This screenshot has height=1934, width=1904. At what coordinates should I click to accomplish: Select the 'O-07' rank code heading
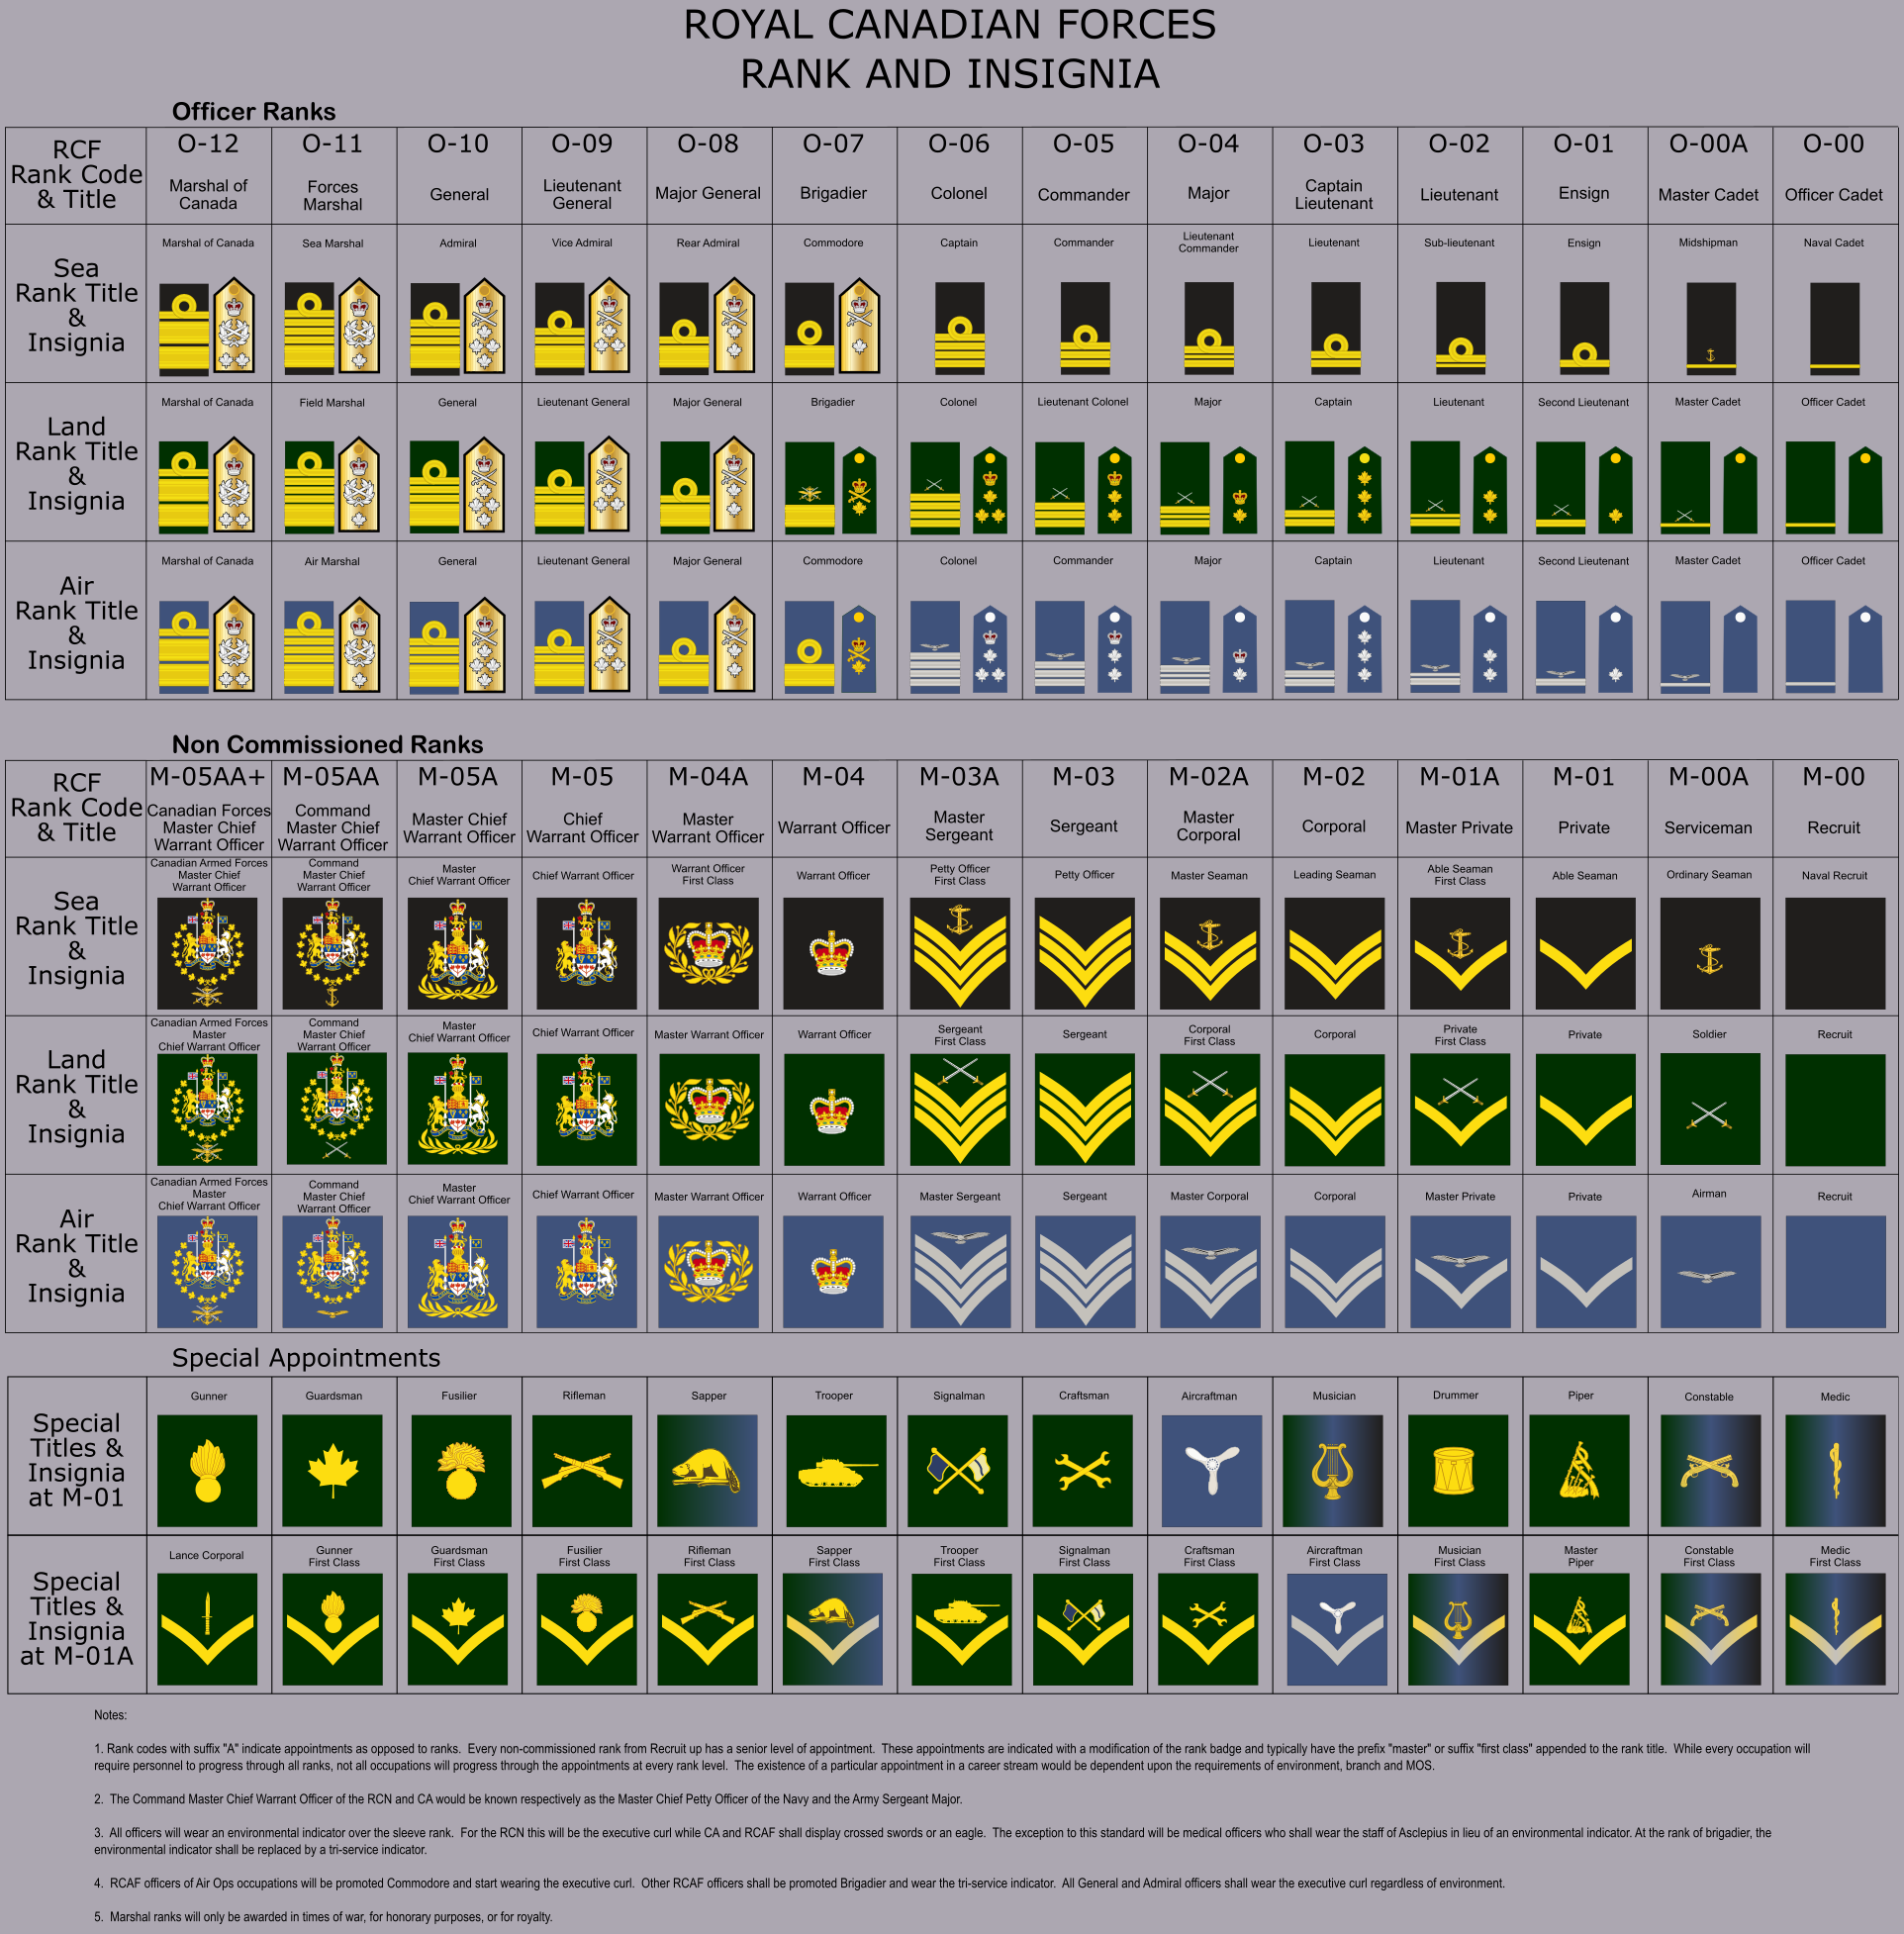coord(833,144)
